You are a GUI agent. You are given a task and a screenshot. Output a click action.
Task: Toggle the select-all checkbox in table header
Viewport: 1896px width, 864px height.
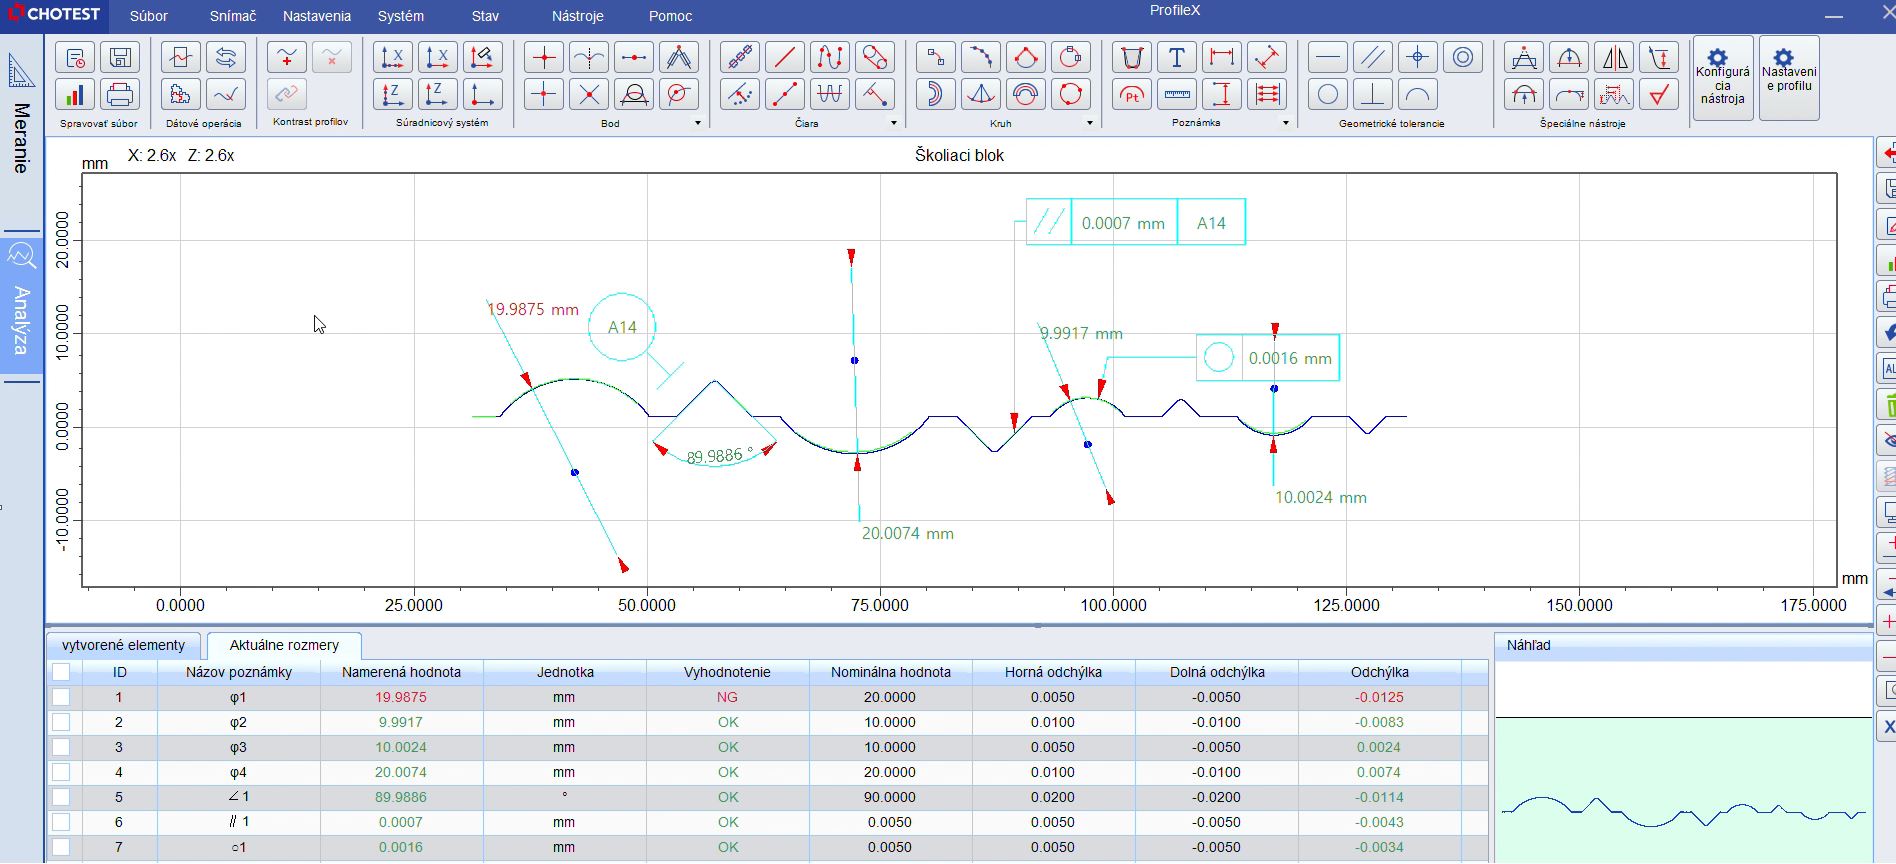[x=61, y=672]
